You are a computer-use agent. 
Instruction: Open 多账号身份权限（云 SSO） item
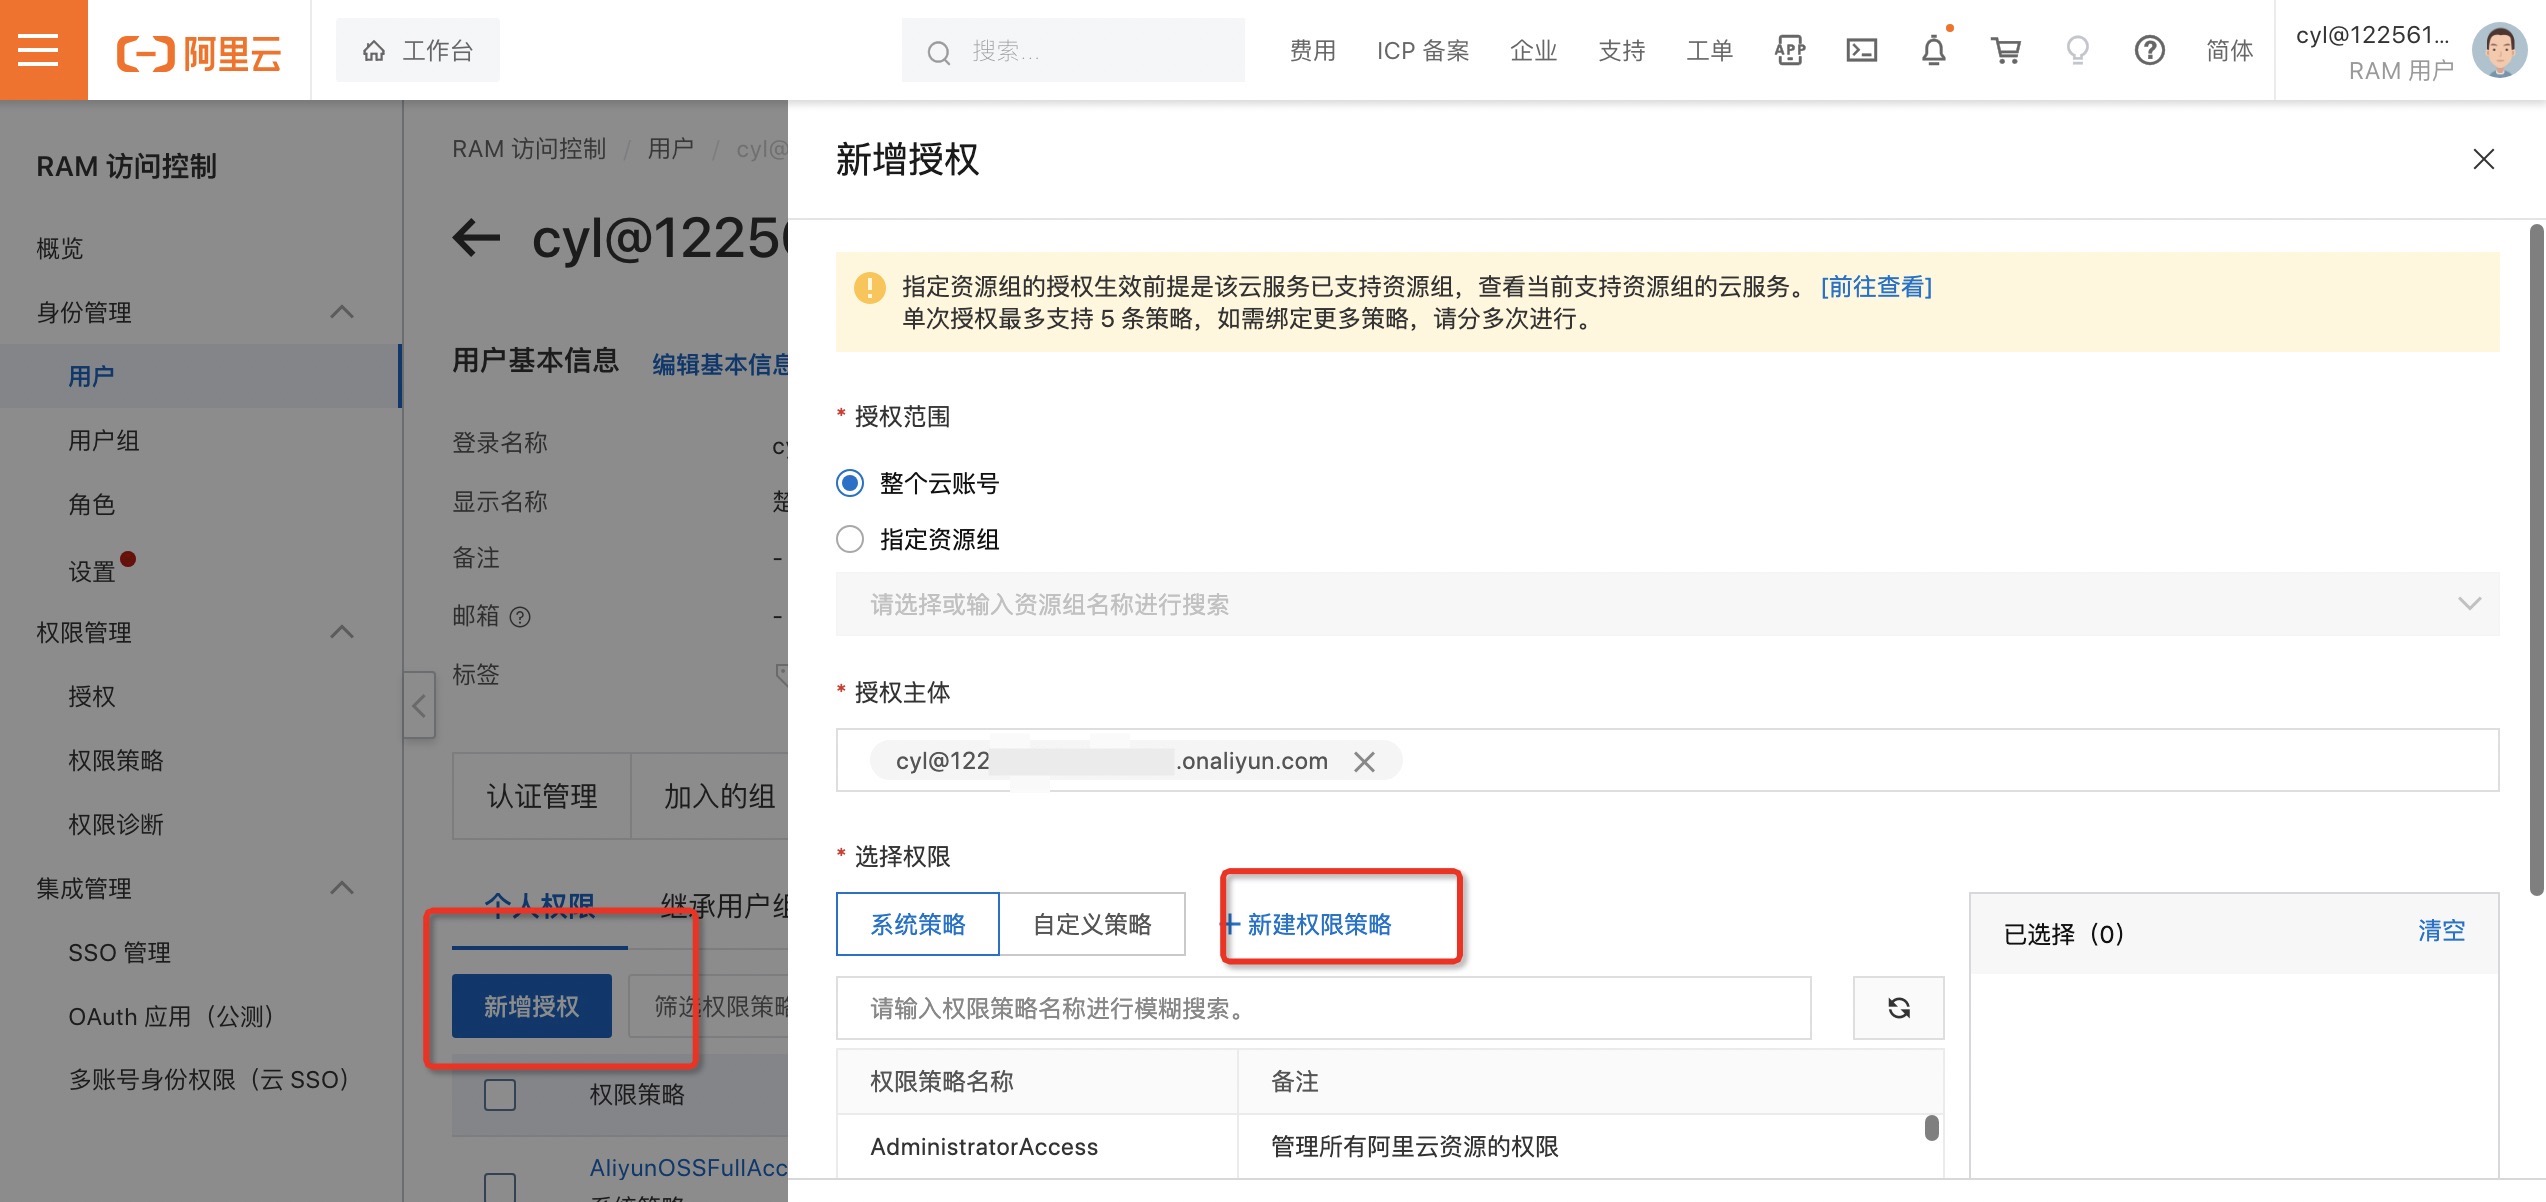click(208, 1080)
